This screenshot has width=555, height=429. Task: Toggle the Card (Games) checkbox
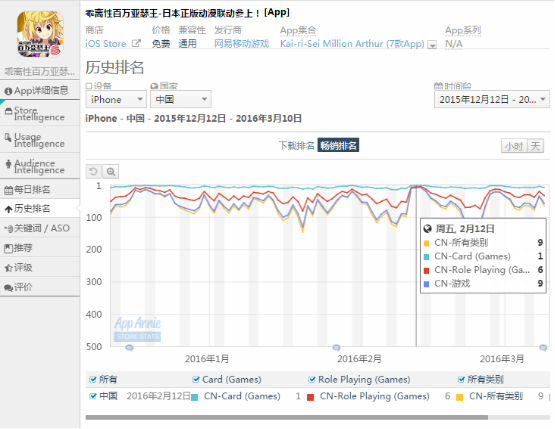click(x=196, y=380)
